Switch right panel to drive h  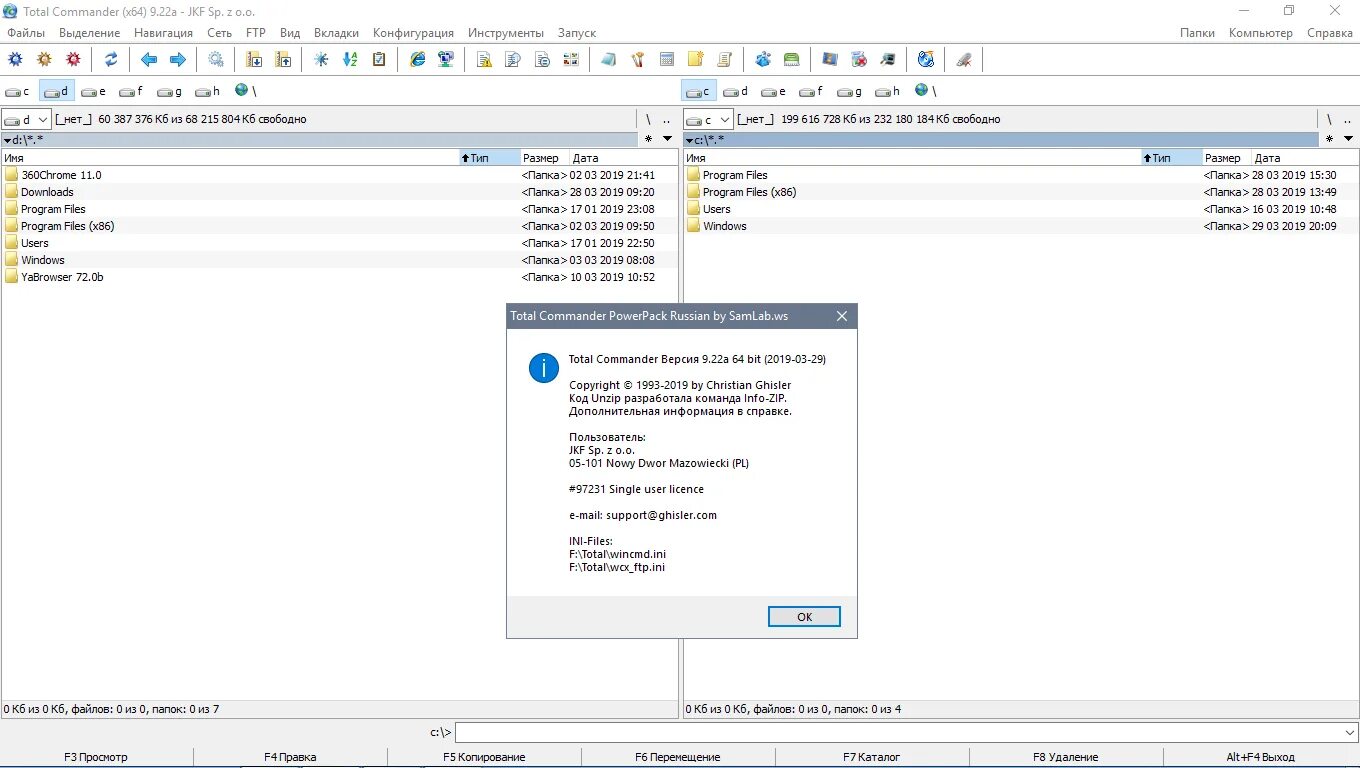[887, 91]
